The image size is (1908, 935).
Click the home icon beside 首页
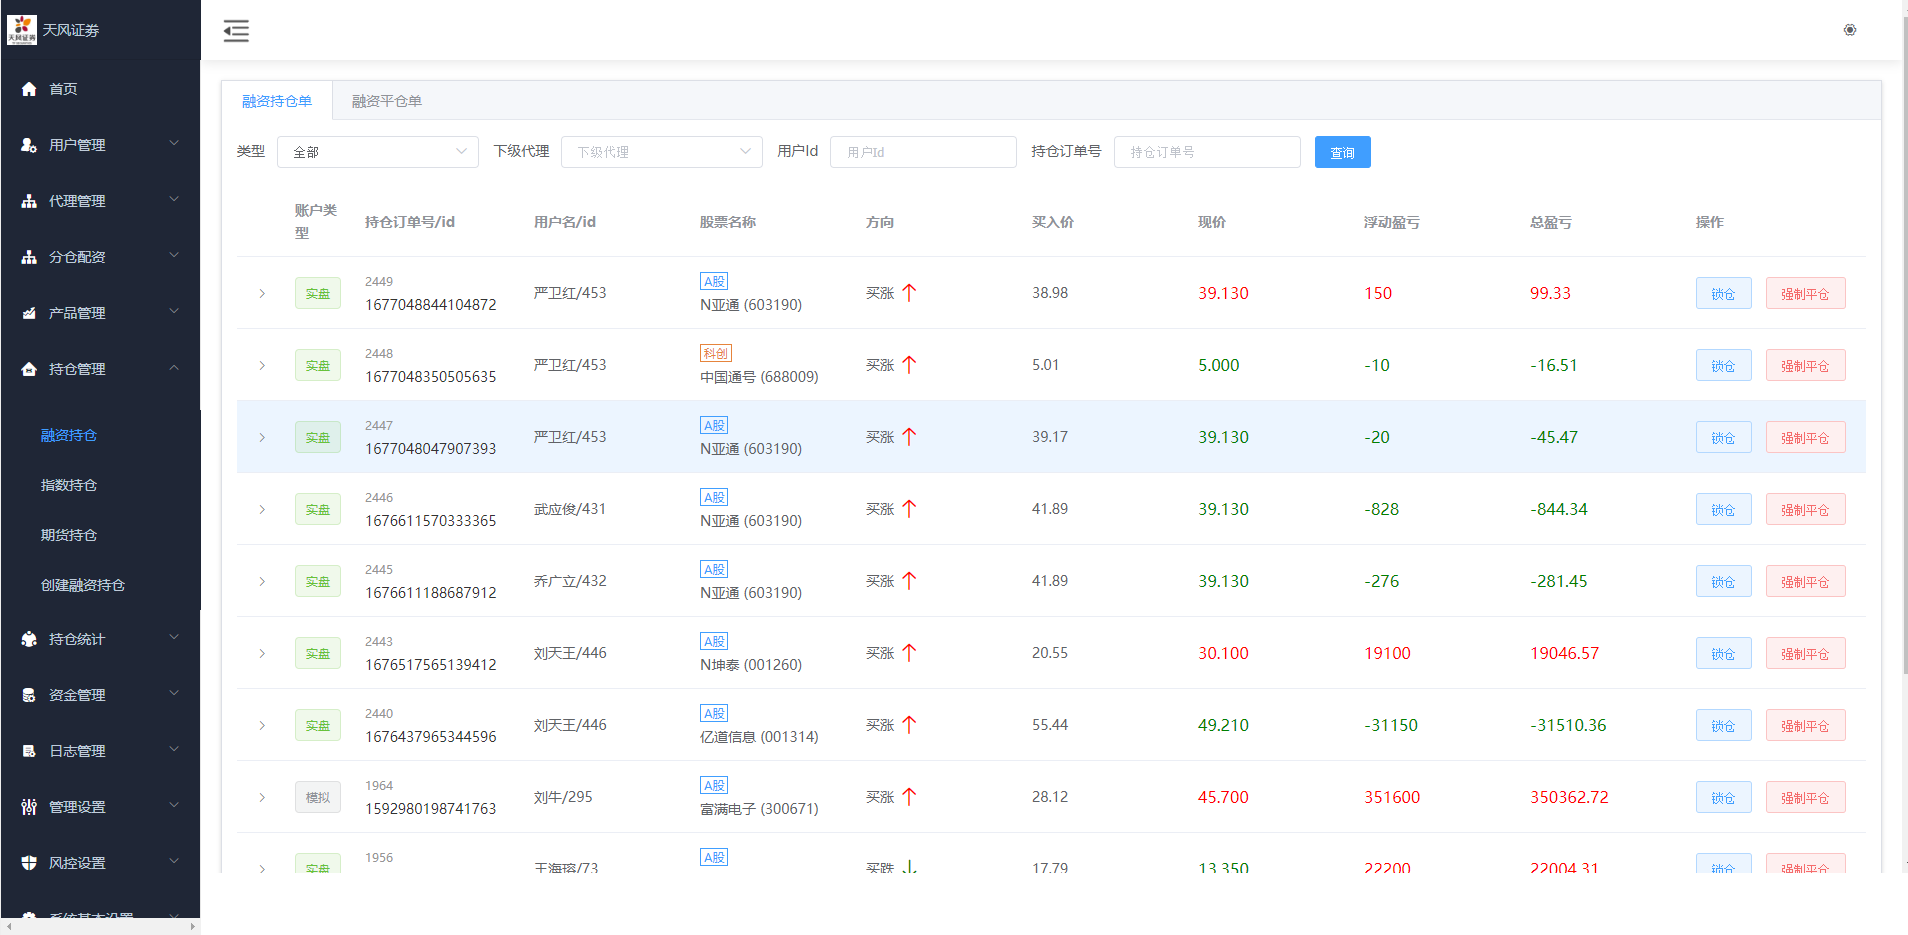pos(29,89)
